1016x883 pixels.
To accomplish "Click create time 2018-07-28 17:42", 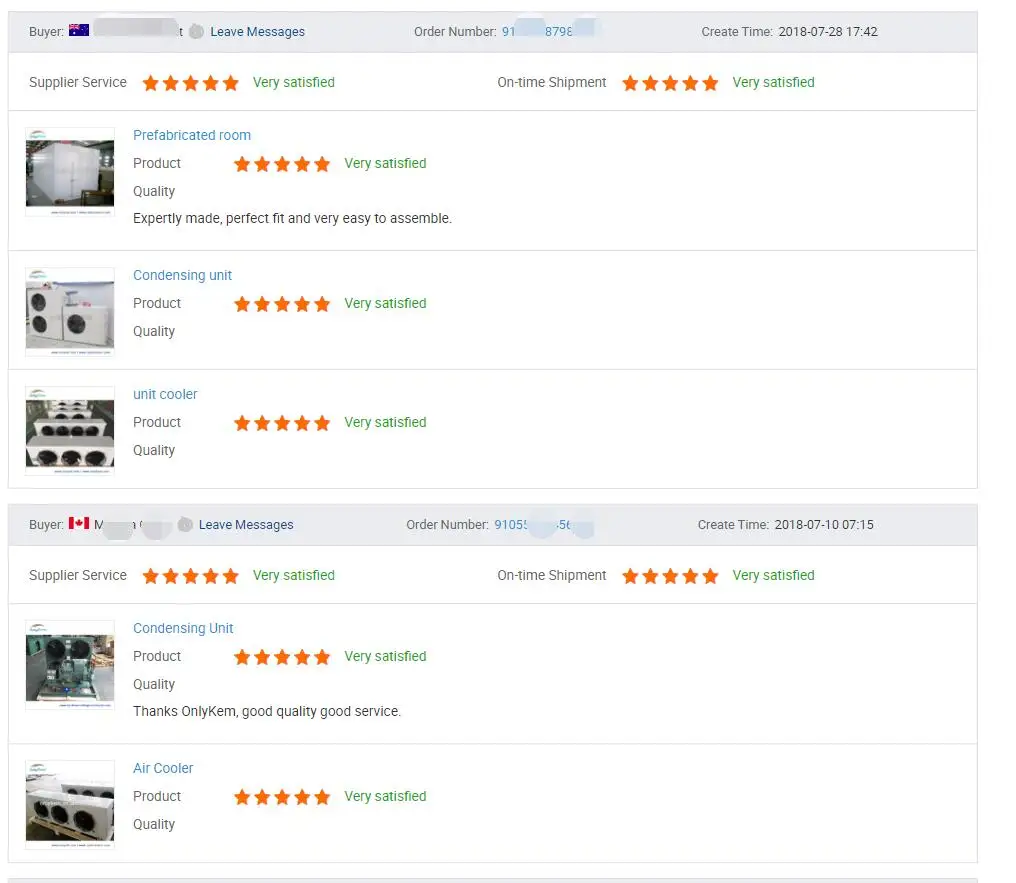I will pyautogui.click(x=827, y=32).
